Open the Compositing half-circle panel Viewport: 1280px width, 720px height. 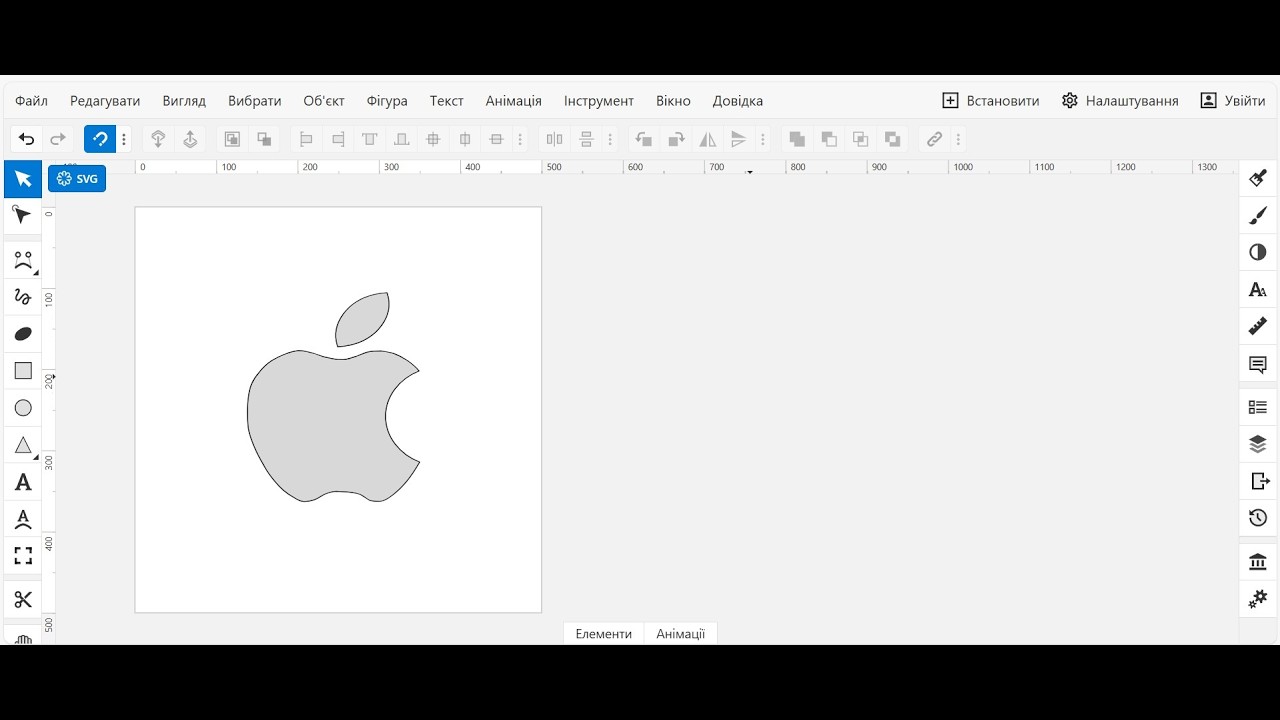[x=1258, y=252]
